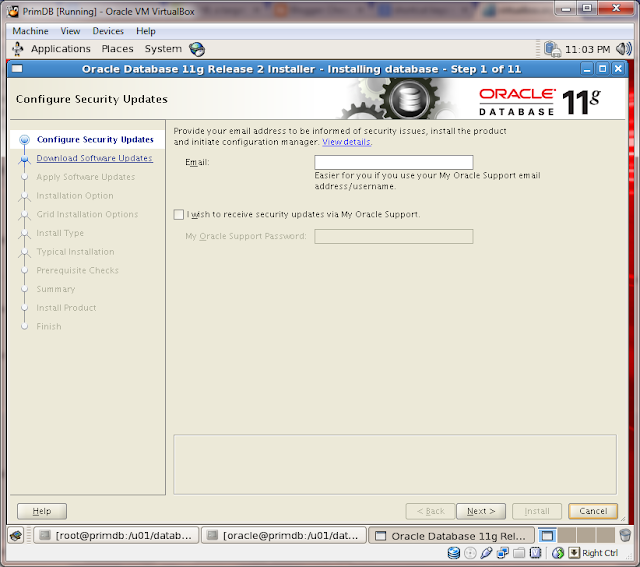640x567 pixels.
Task: Click the Summary step in sidebar
Action: [56, 289]
